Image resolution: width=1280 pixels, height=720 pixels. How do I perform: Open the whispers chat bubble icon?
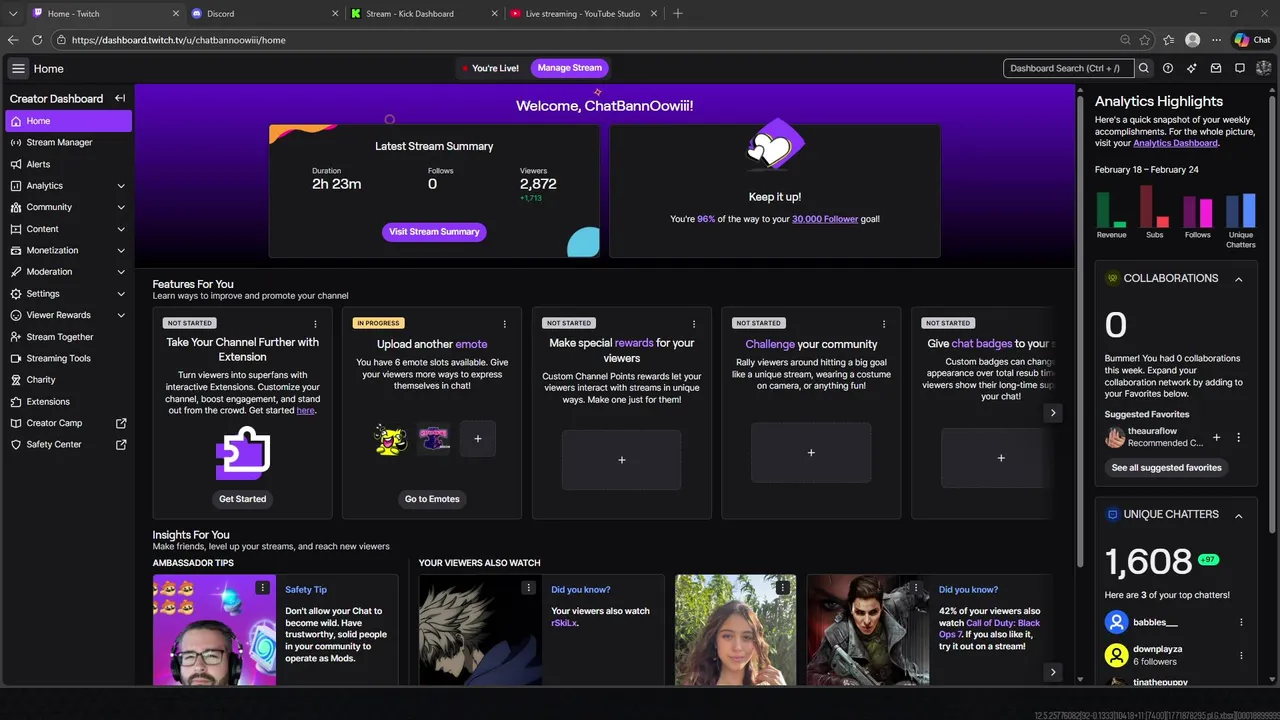pos(1240,68)
